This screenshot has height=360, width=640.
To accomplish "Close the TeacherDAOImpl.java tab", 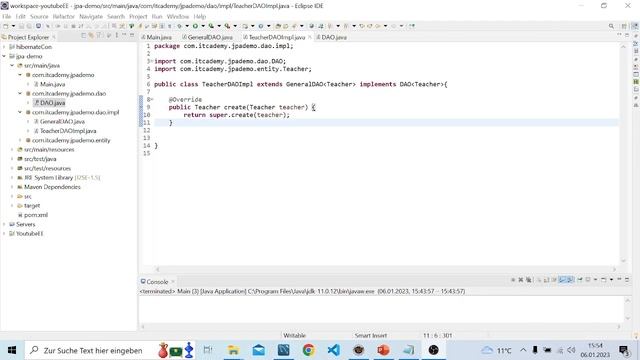I will point(310,37).
